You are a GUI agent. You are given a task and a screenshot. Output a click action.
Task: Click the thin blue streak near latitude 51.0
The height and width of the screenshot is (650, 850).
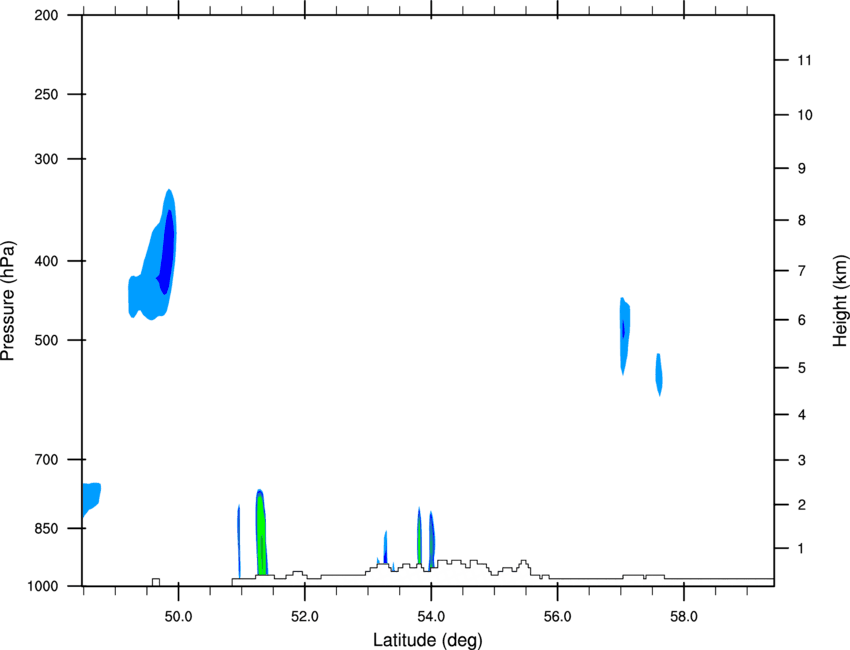239,541
